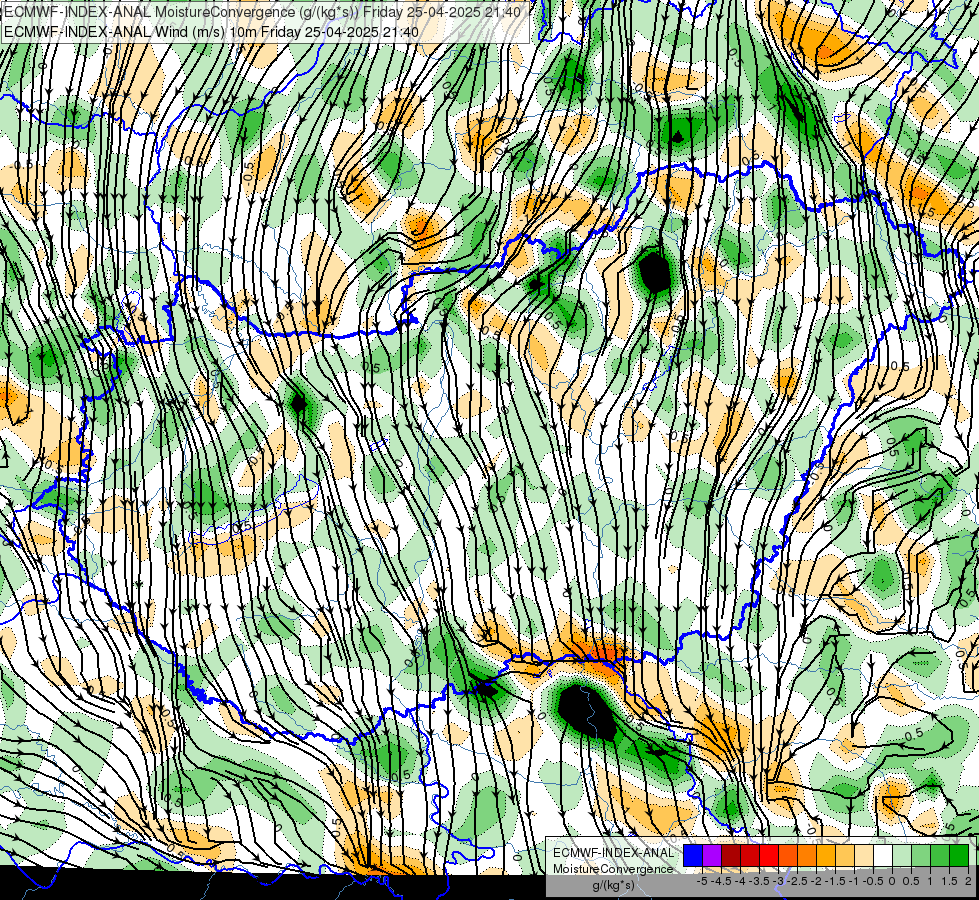Screen dimensions: 979x900
Task: Choose the -1.5 legend scale value
Action: coord(835,881)
